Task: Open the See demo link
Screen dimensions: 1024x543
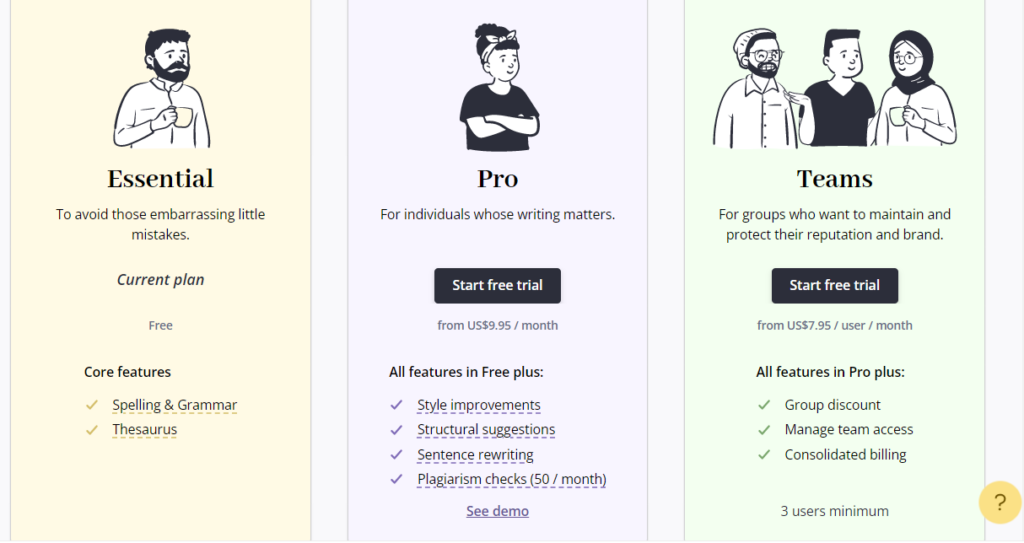Action: [x=497, y=511]
